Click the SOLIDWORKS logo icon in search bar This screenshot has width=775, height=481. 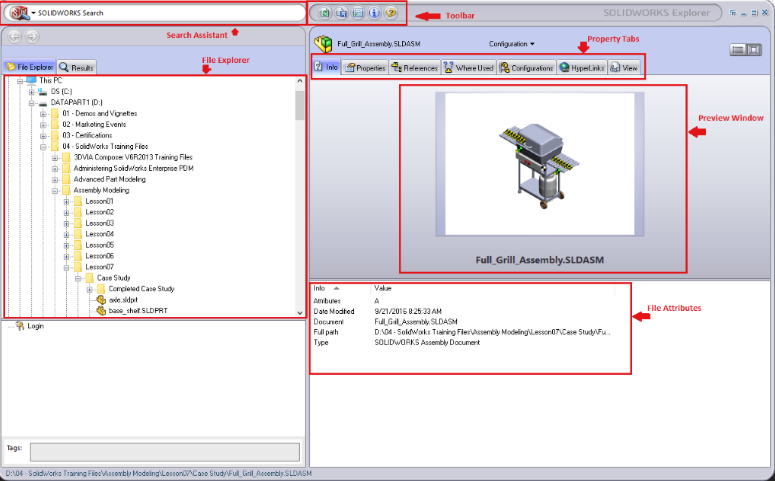[x=18, y=13]
